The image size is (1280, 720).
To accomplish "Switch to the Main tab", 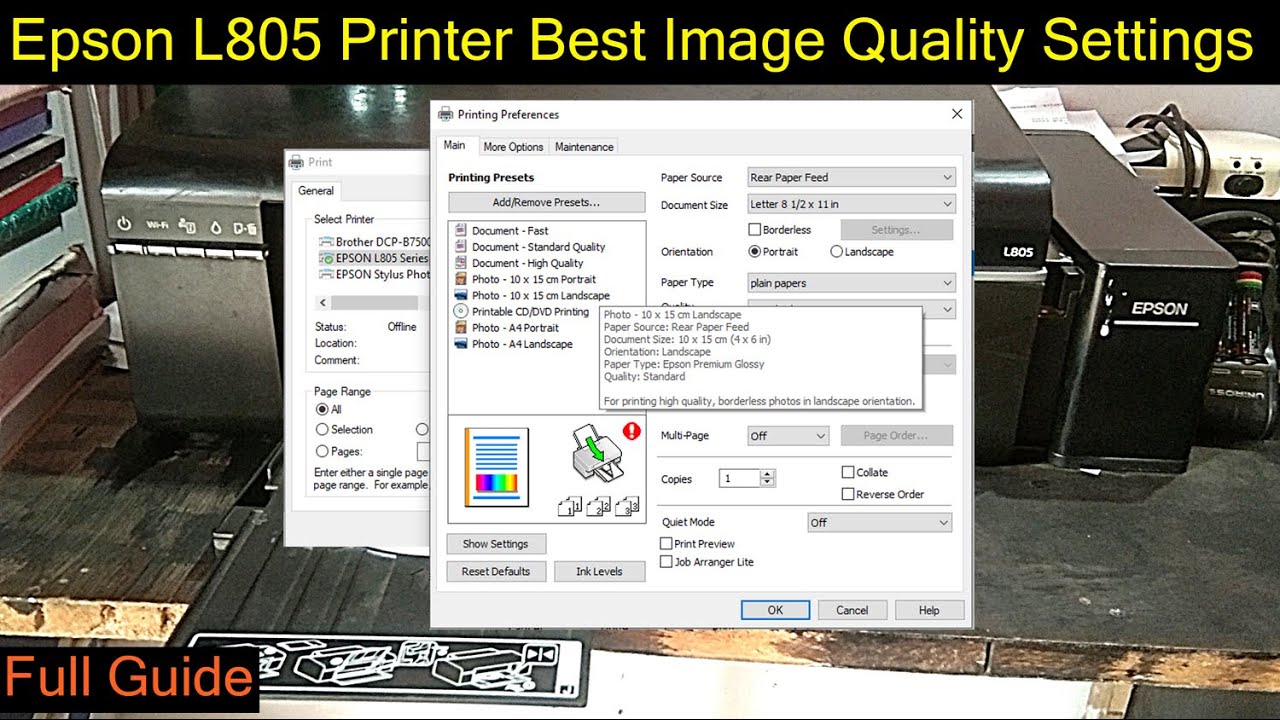I will (x=455, y=145).
